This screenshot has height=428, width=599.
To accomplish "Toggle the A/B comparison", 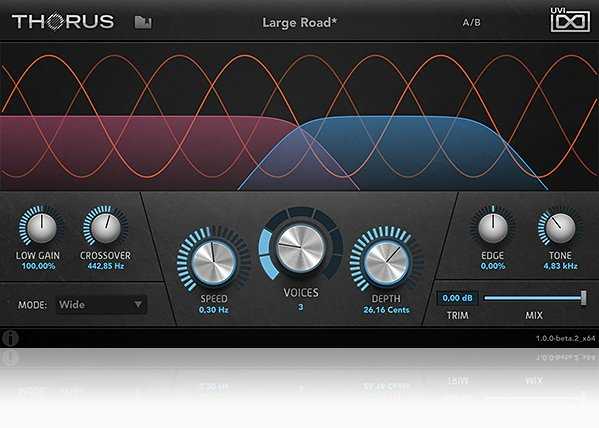I will [471, 22].
